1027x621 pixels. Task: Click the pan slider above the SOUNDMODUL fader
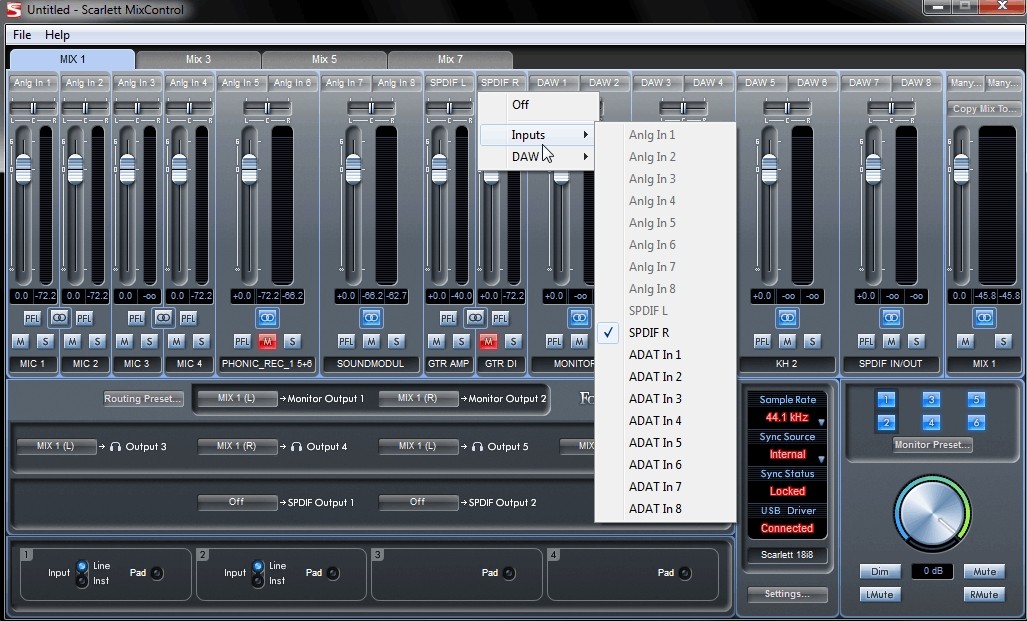(x=371, y=107)
